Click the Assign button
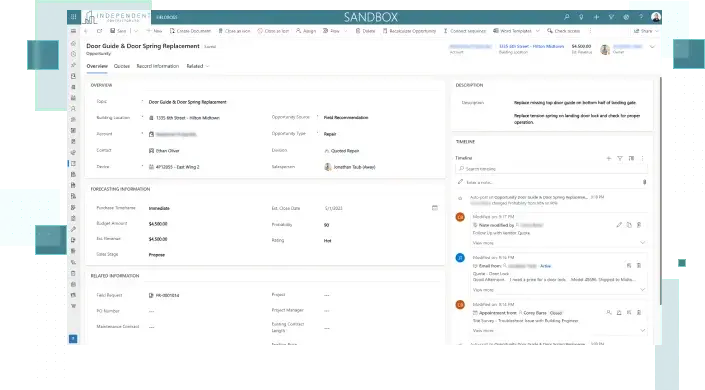This screenshot has height=390, width=705. click(x=306, y=31)
